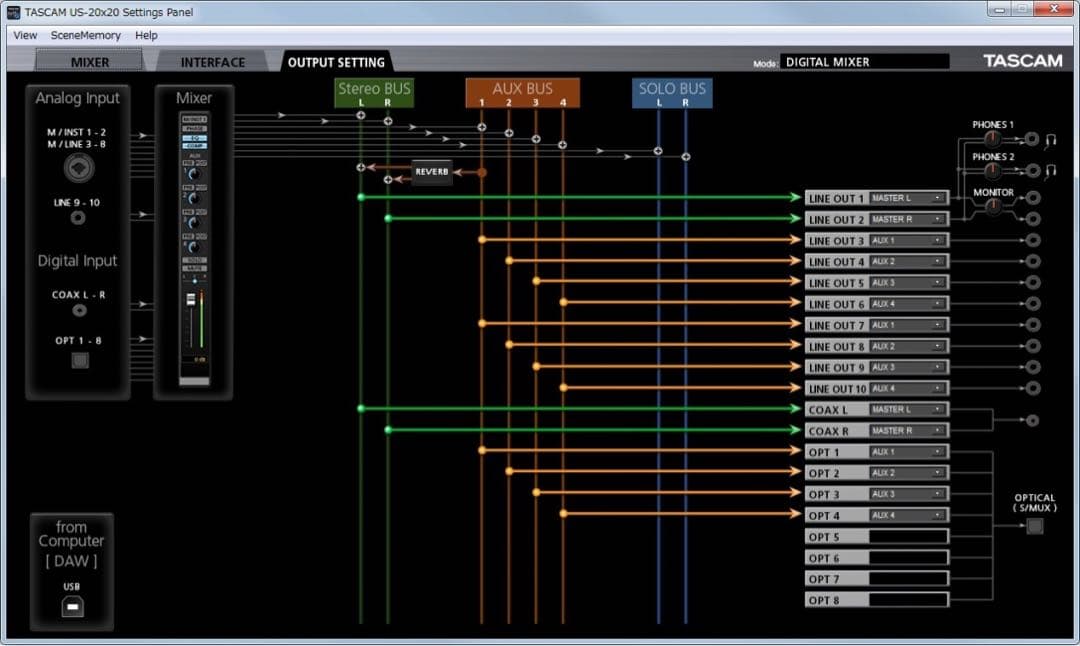
Task: Click the LINE 9-10 input jack icon
Action: (x=78, y=217)
